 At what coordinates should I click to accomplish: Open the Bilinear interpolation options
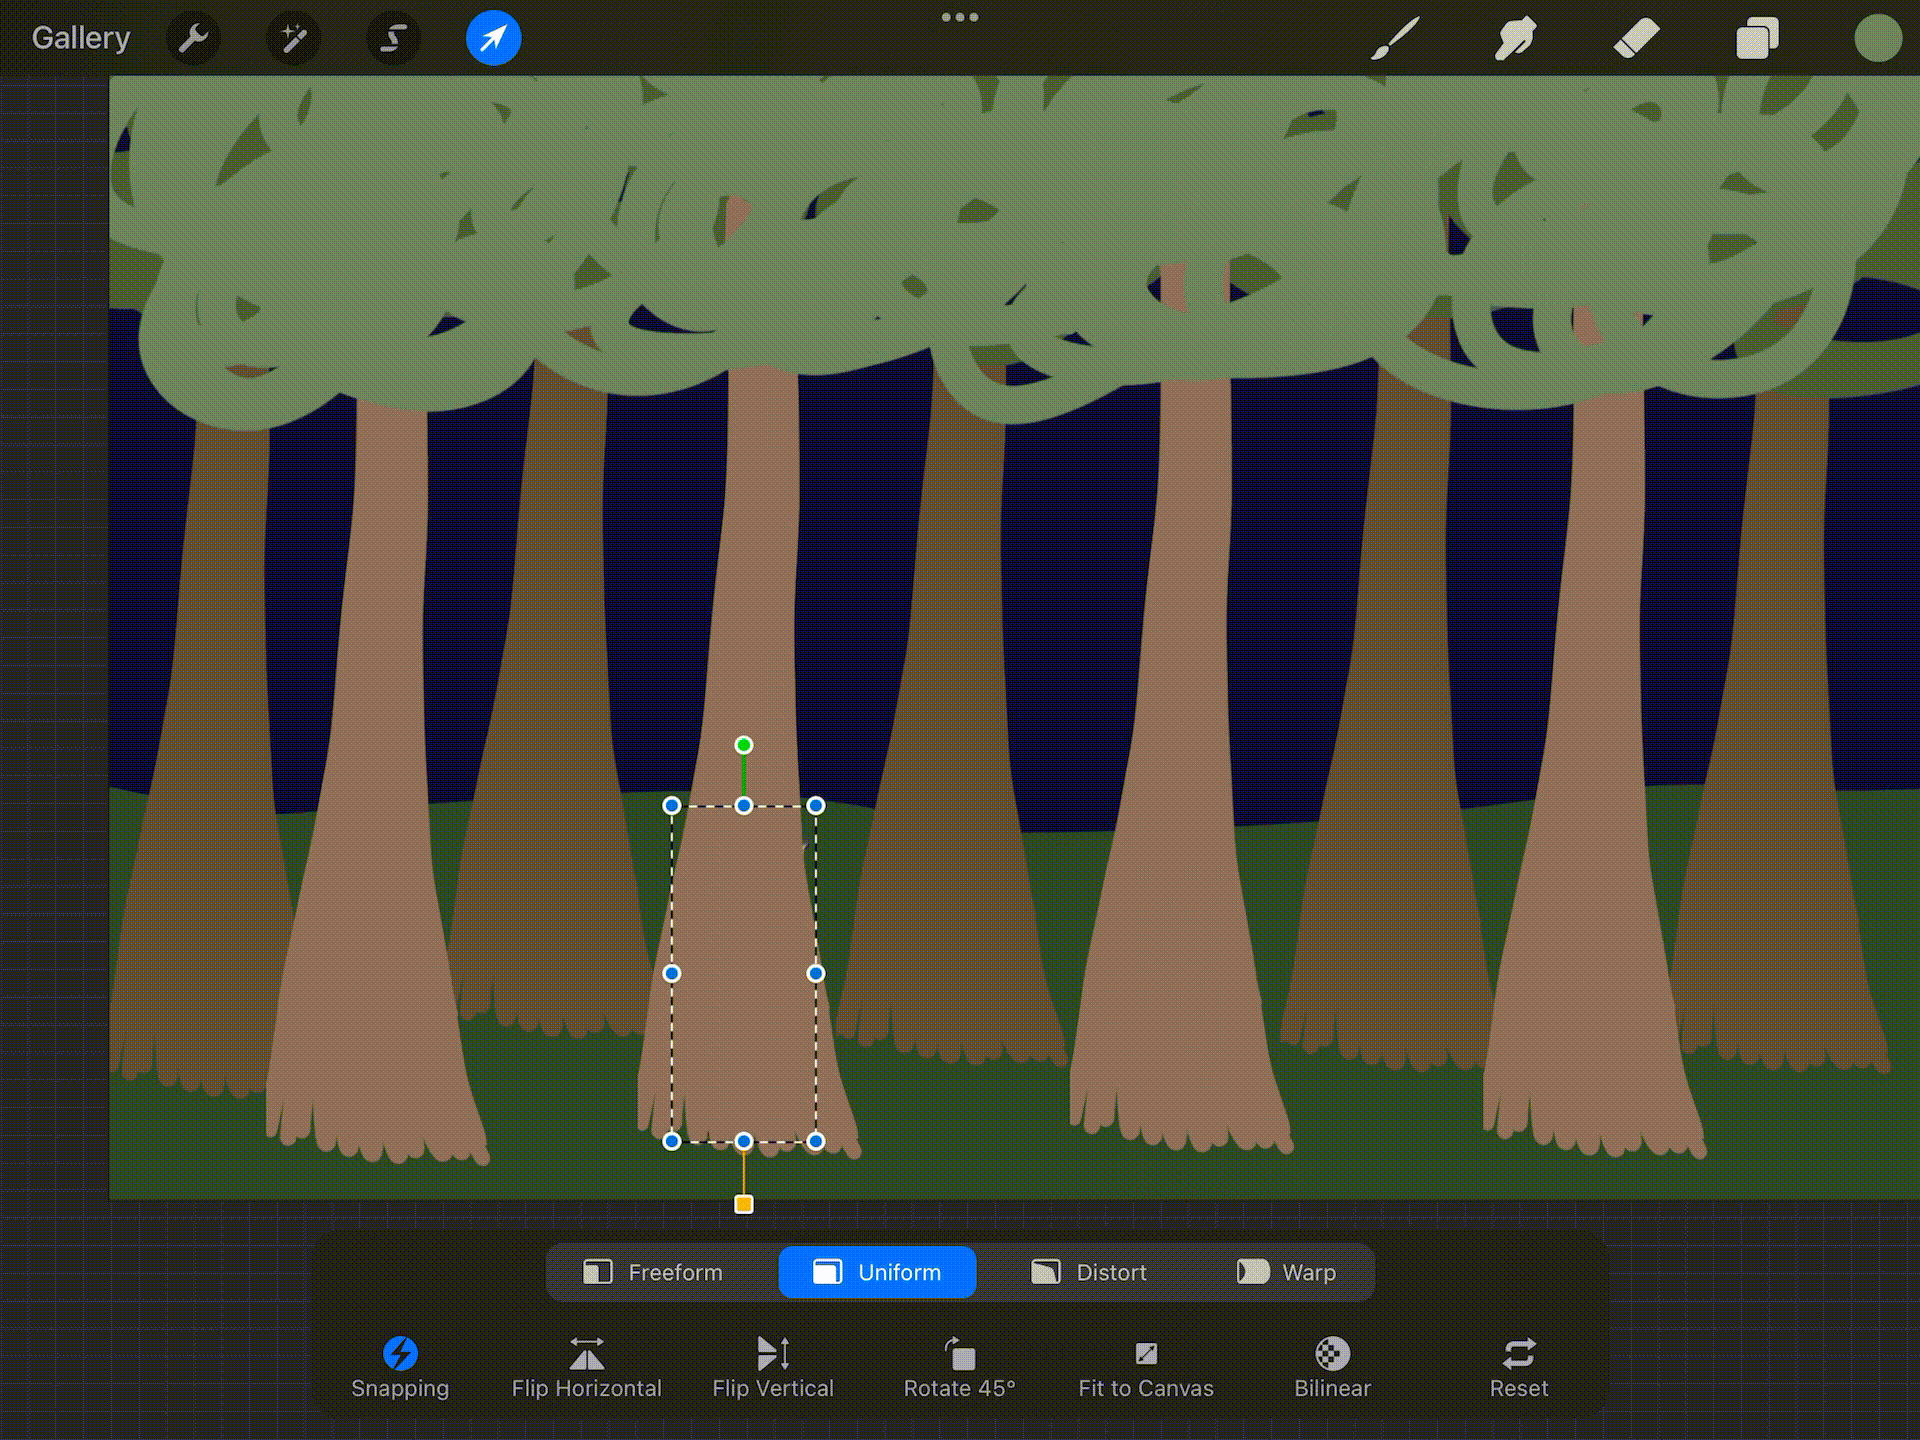pos(1333,1368)
